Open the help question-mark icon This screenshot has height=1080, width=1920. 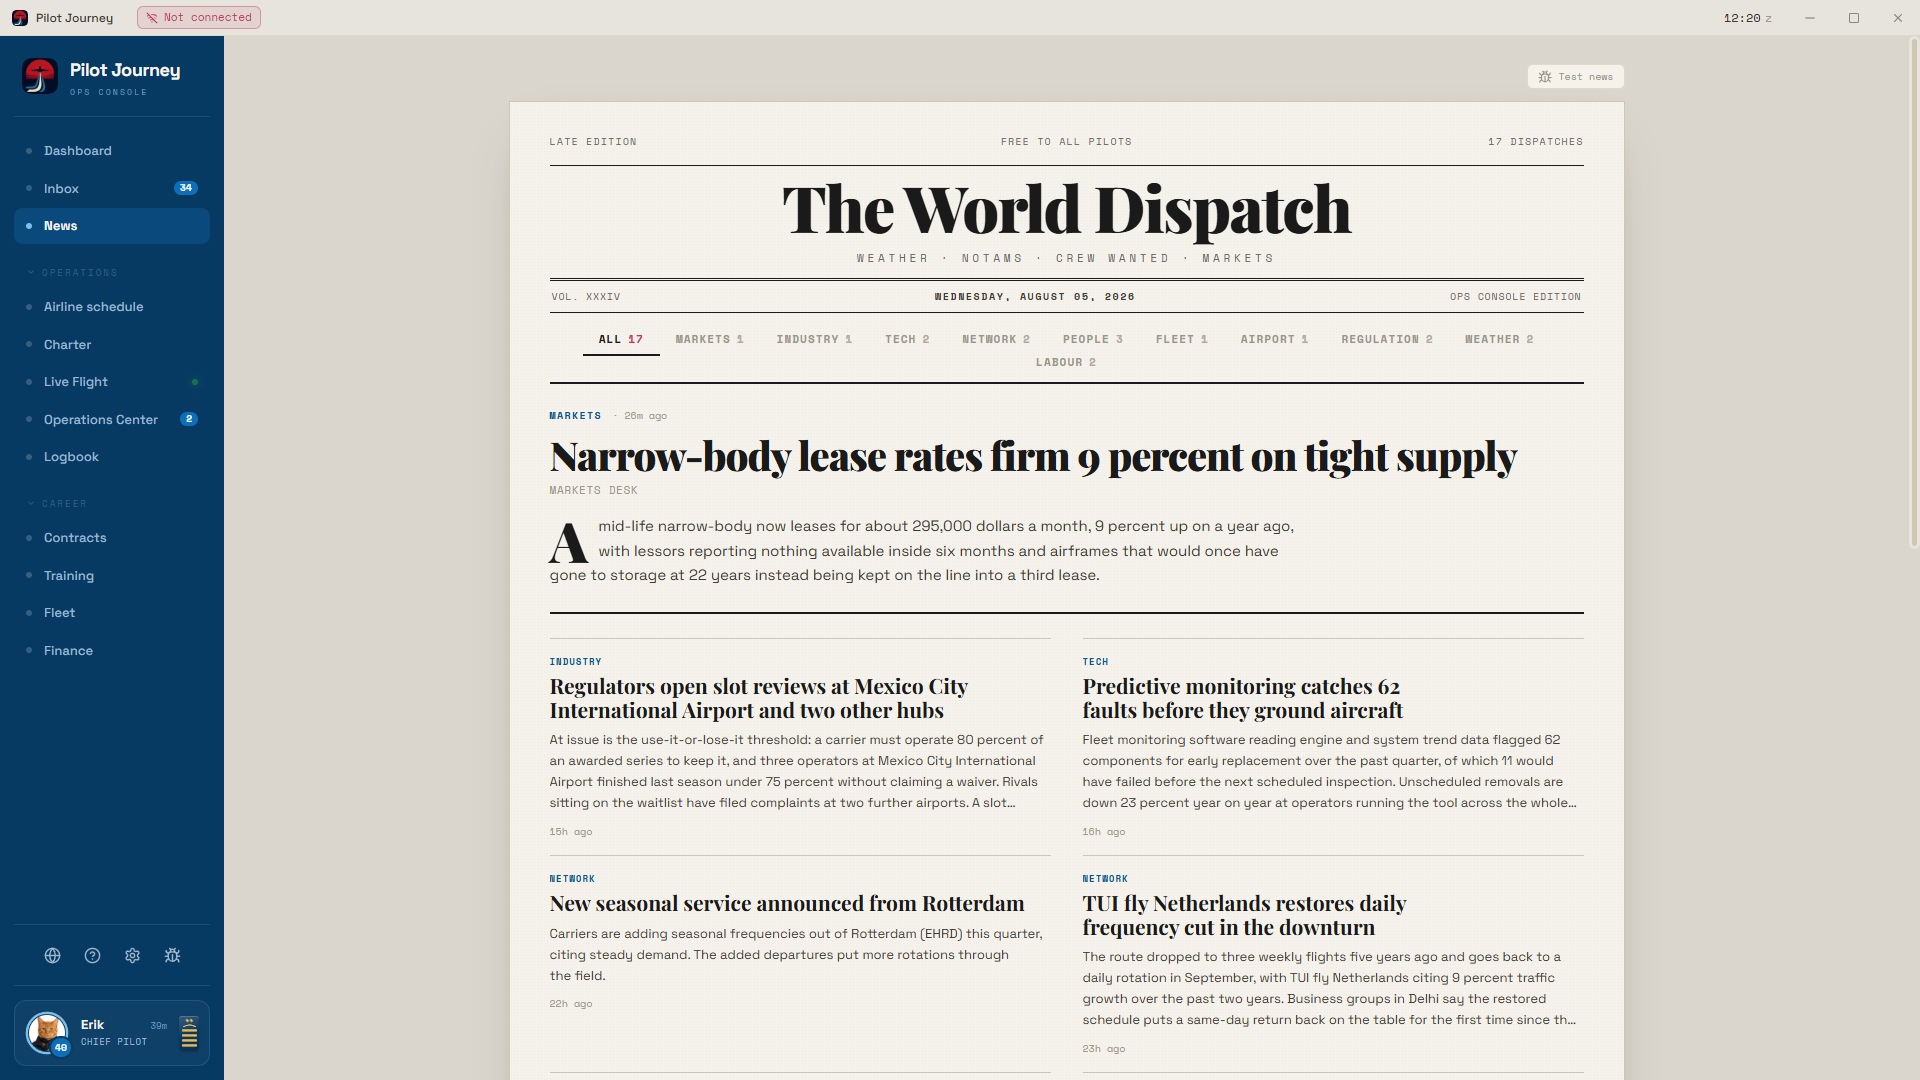click(92, 956)
